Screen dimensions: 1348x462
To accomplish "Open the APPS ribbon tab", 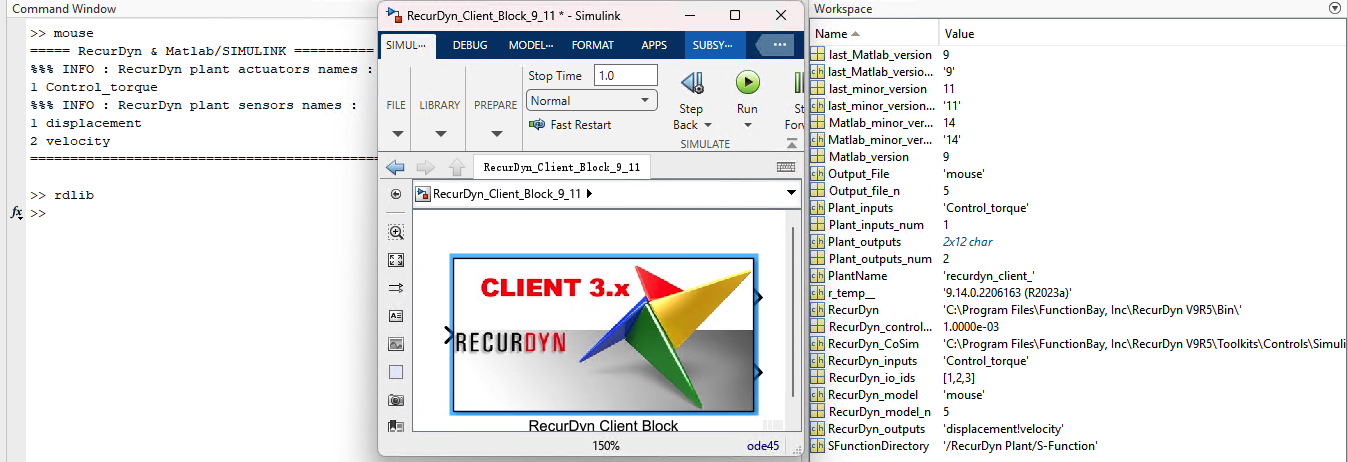I will (654, 45).
